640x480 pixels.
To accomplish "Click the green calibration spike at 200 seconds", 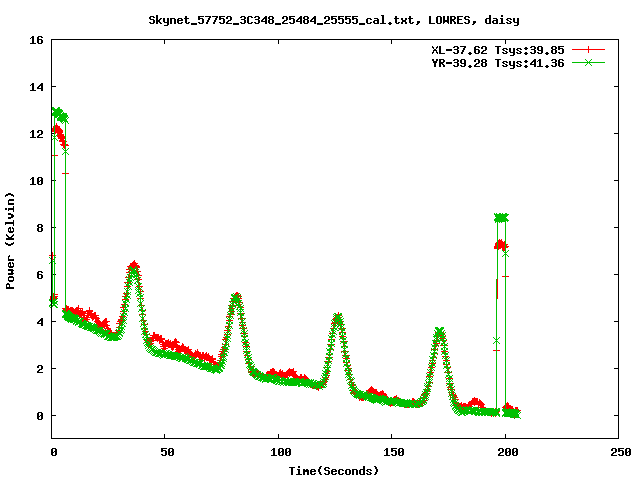I will [x=501, y=218].
